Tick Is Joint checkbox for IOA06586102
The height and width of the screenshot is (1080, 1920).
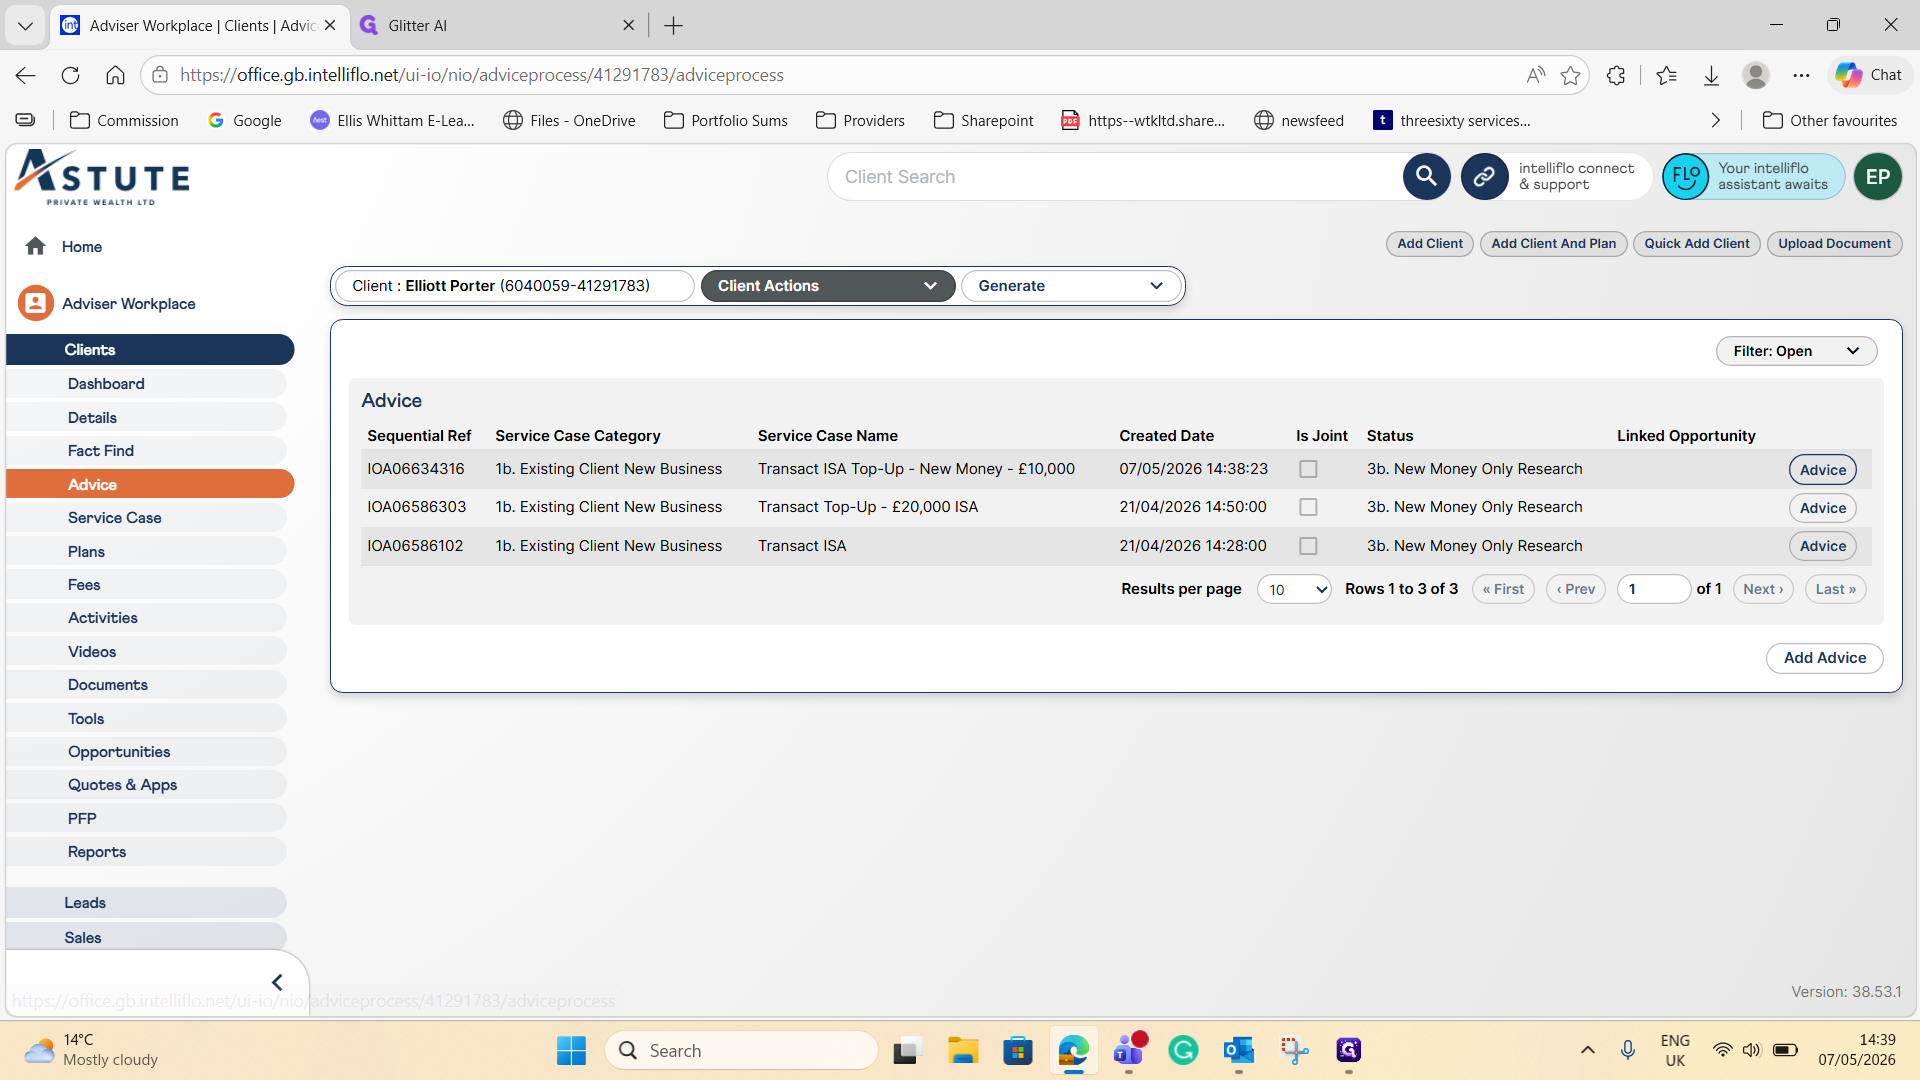pyautogui.click(x=1308, y=546)
